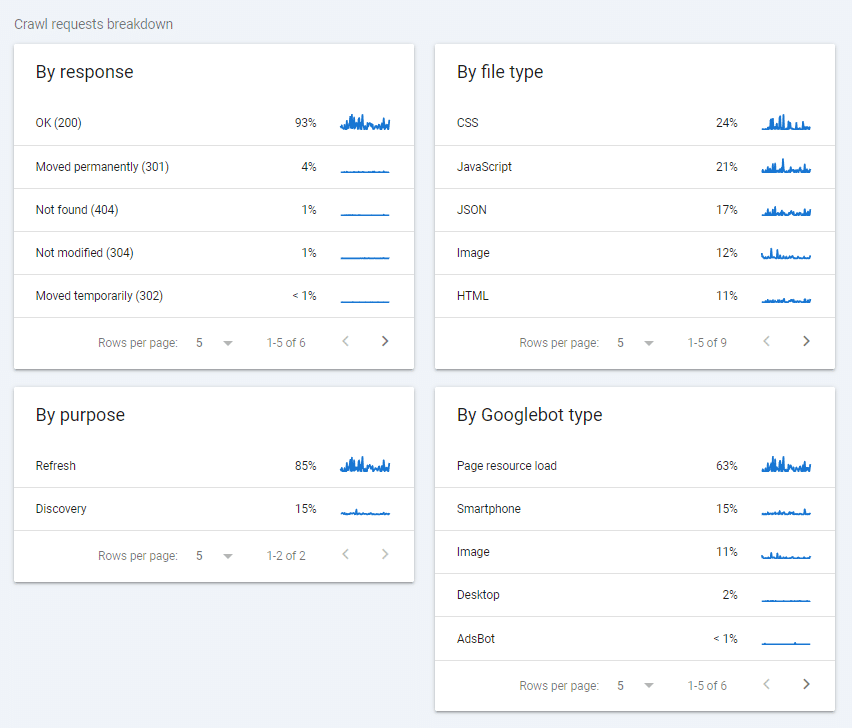This screenshot has width=852, height=728.
Task: Open rows per page dropdown in By purpose
Action: click(215, 556)
